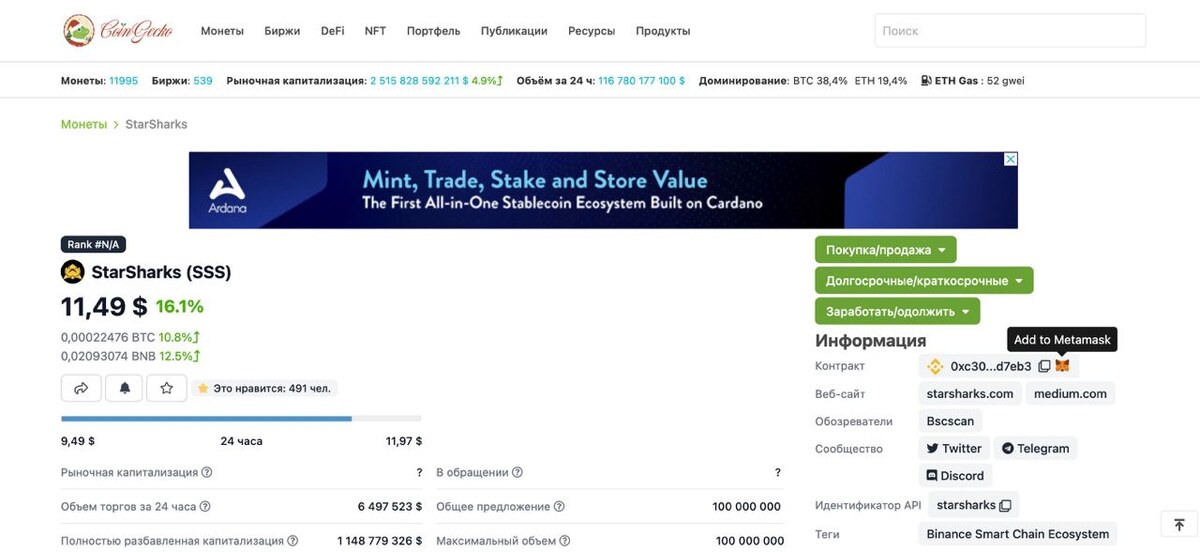1200x552 pixels.
Task: Click the 0xc30...d7eb3 contract address
Action: coord(991,366)
